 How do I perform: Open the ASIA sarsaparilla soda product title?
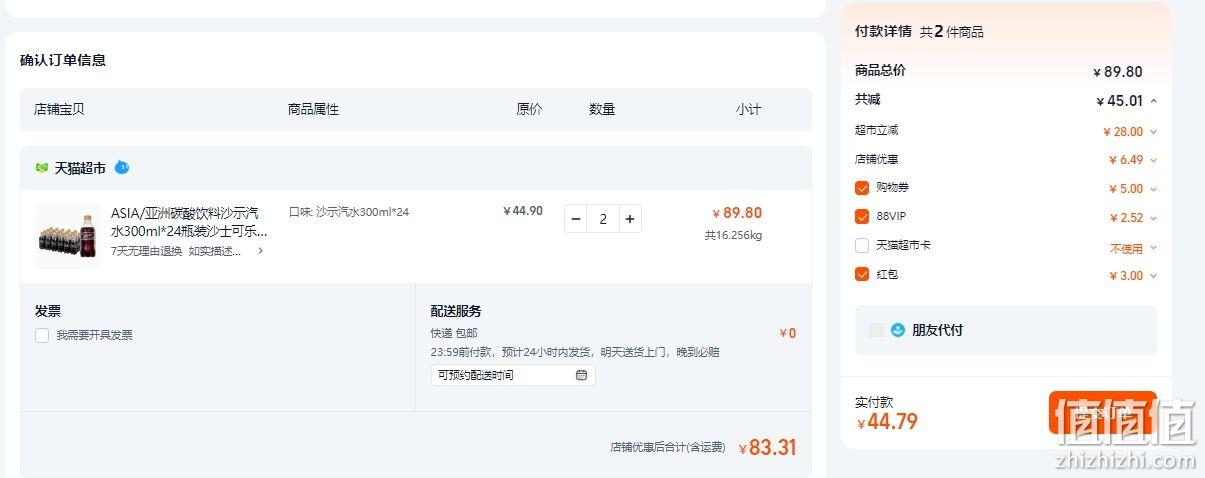click(x=189, y=222)
